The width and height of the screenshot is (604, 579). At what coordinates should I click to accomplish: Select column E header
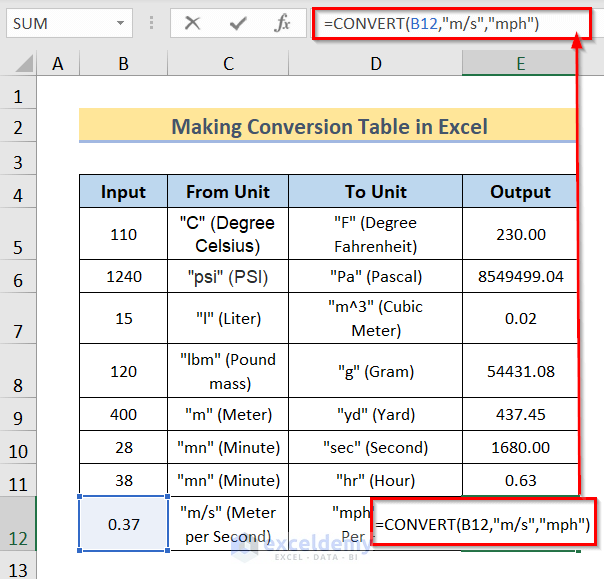pos(520,64)
